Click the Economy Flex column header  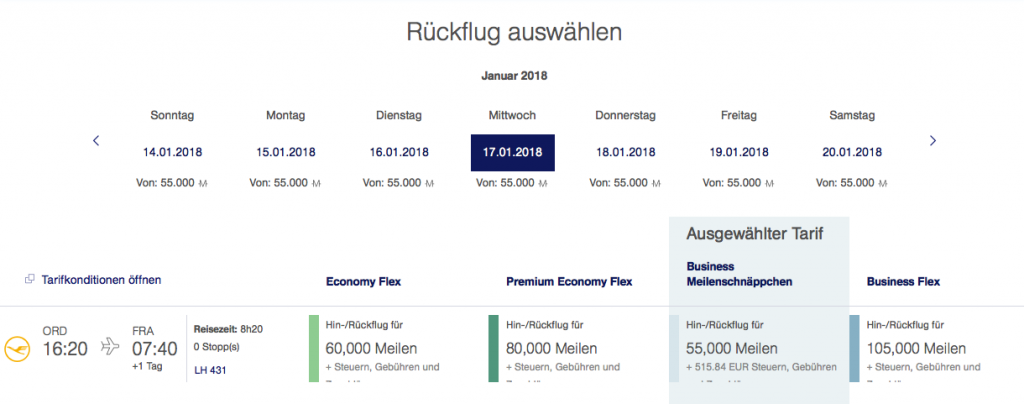click(x=363, y=282)
